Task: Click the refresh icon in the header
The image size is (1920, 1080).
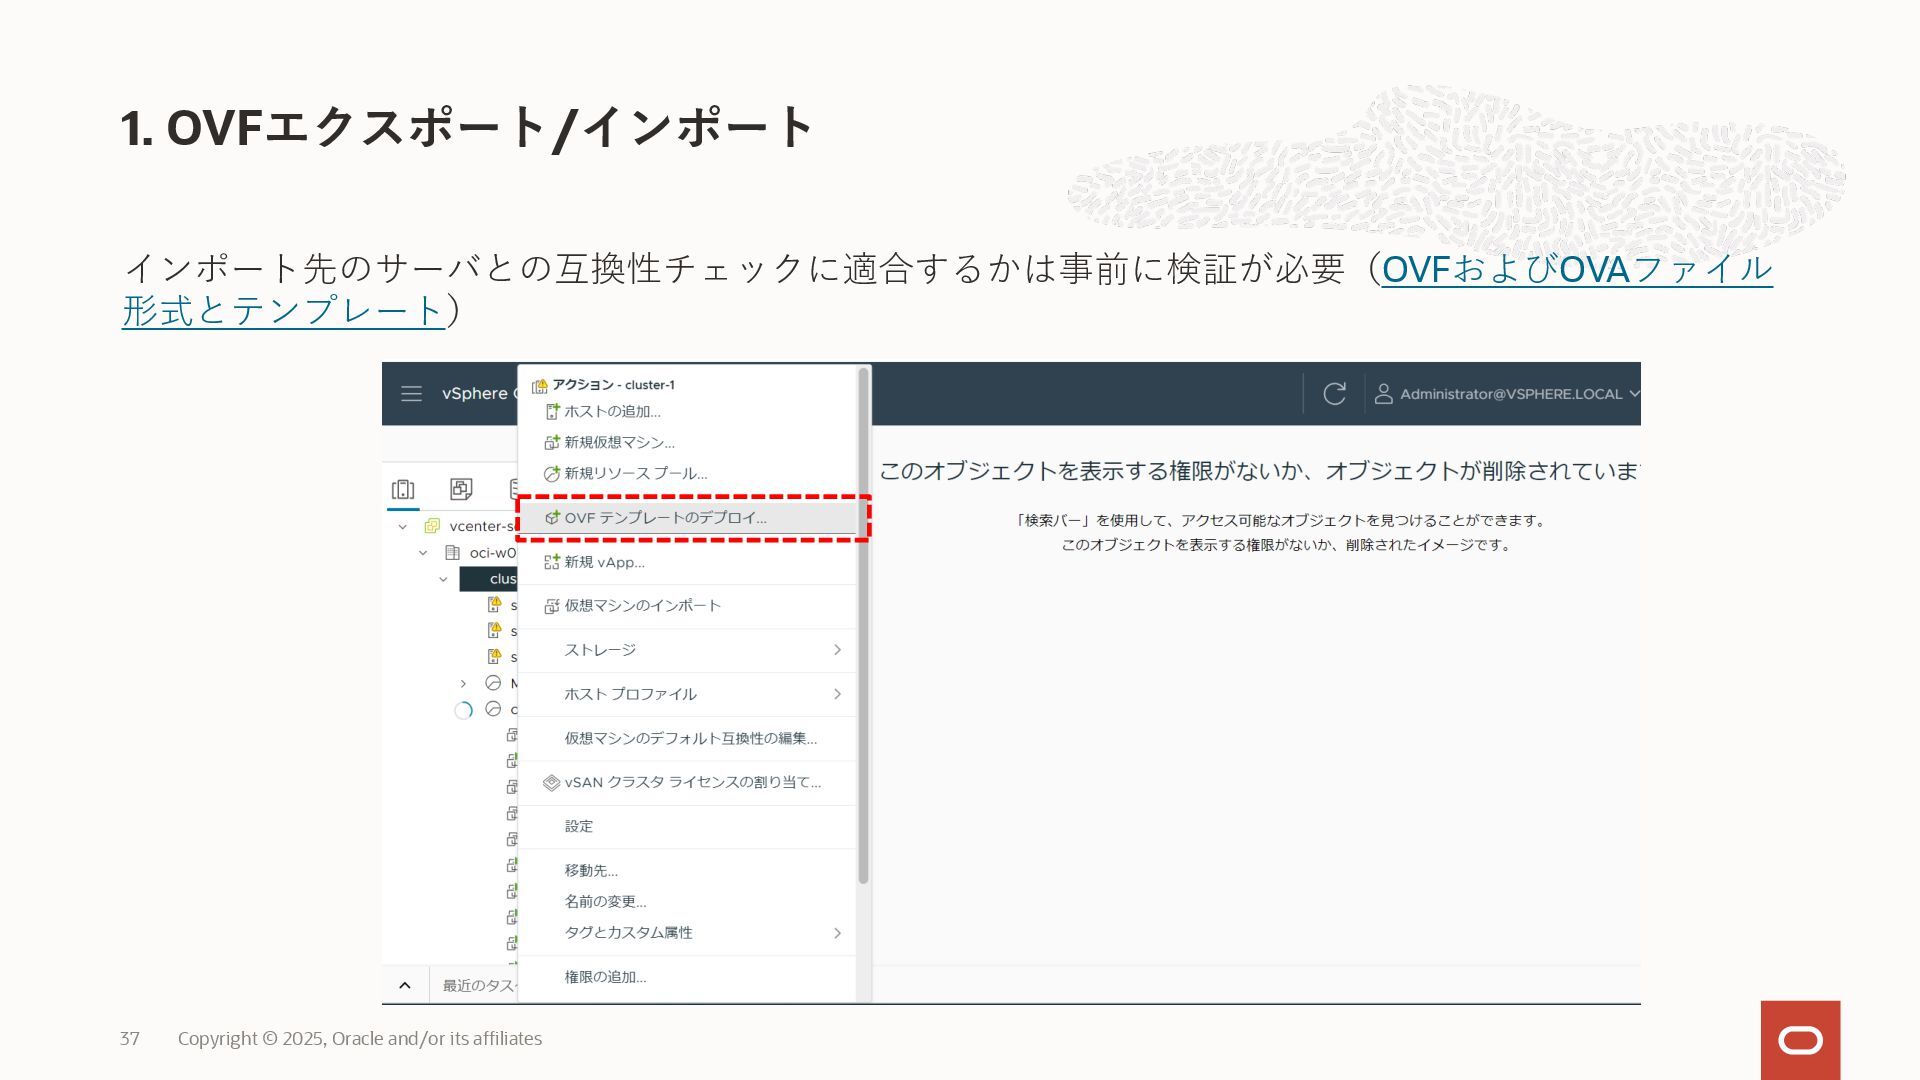Action: (x=1334, y=394)
